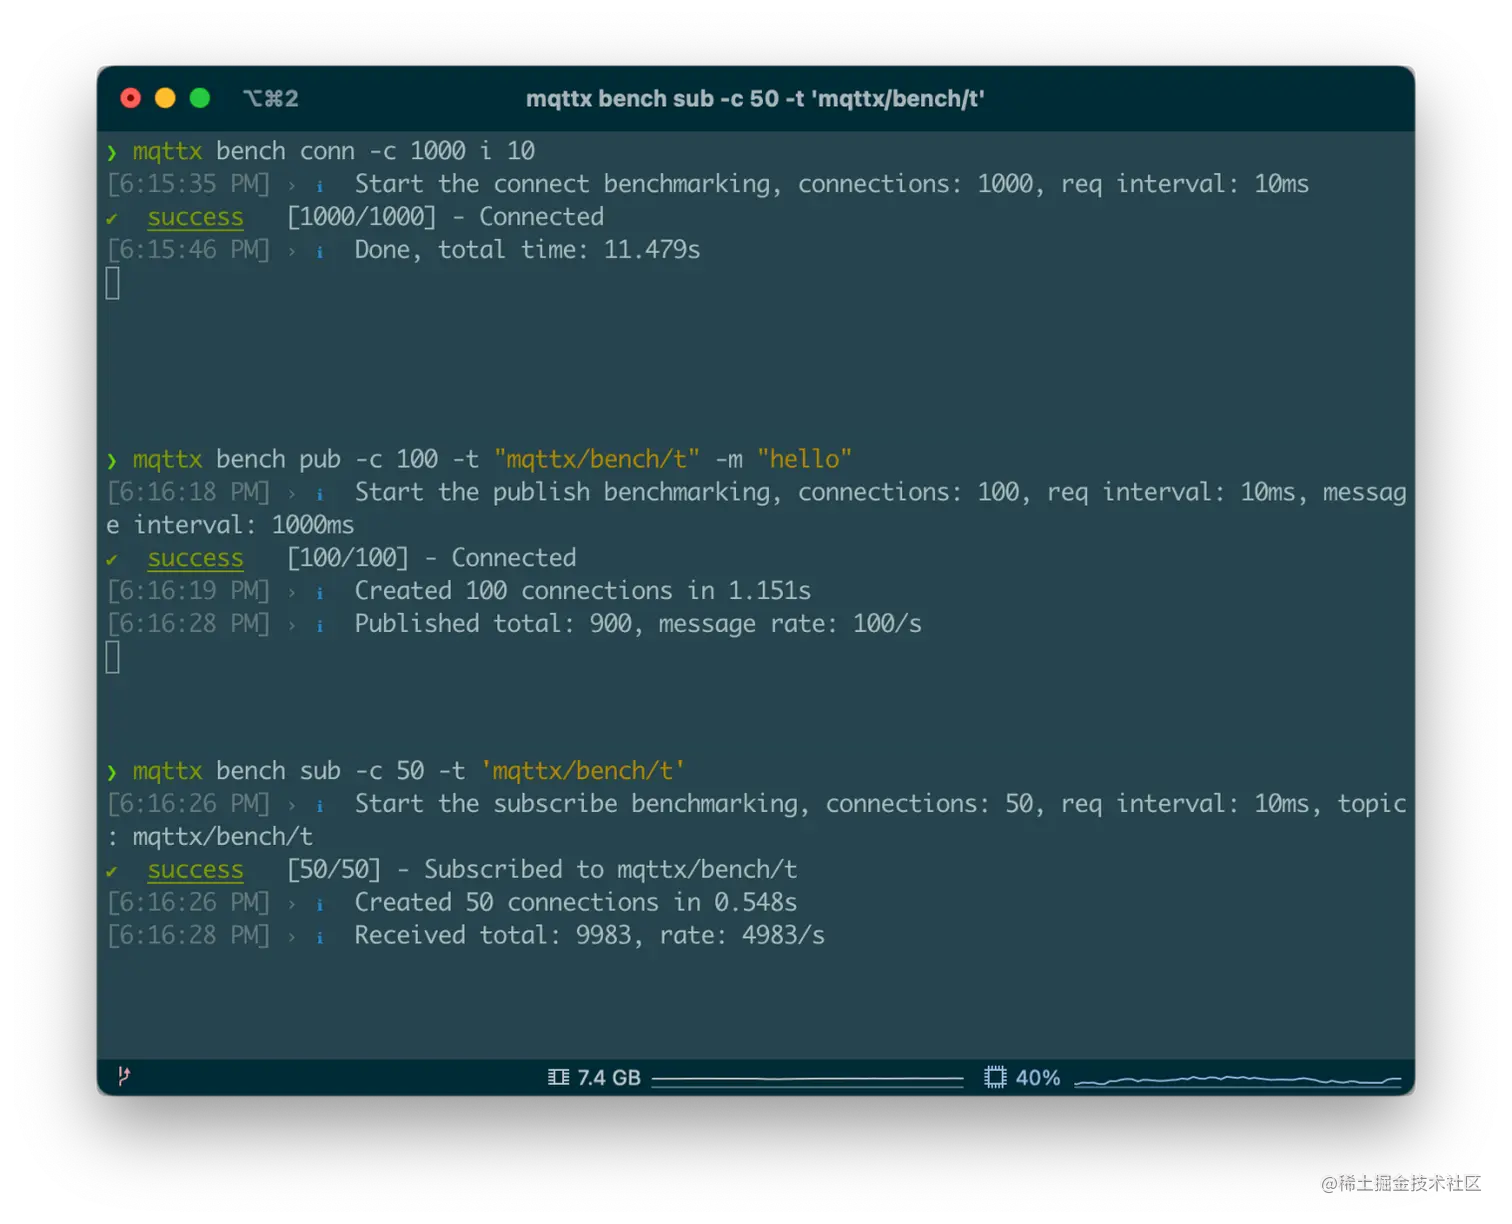Image resolution: width=1512 pixels, height=1224 pixels.
Task: Click the prompt arrow before mqttx bench conn
Action: coord(111,151)
